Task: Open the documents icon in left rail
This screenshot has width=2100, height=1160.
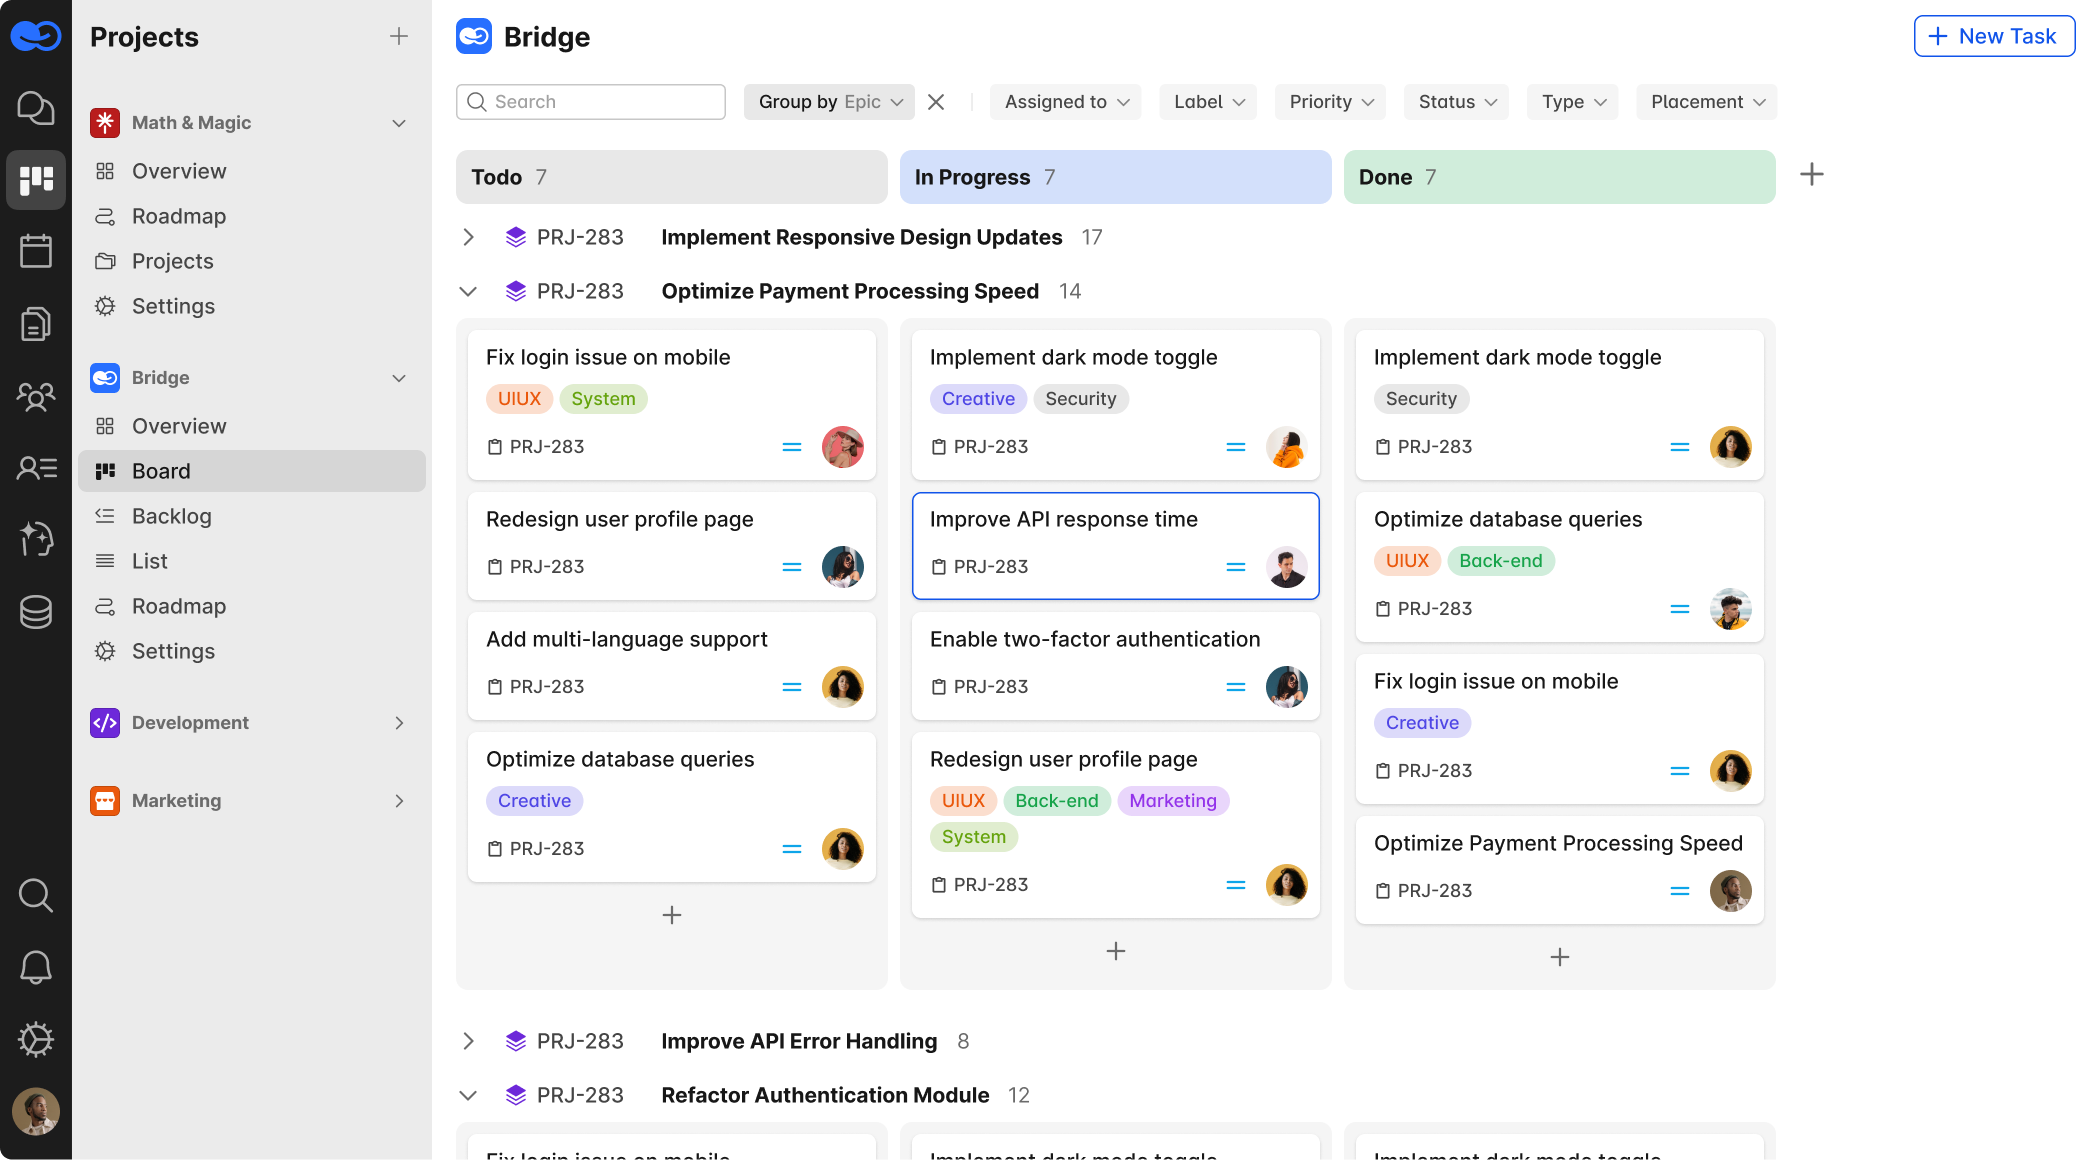Action: 36,324
